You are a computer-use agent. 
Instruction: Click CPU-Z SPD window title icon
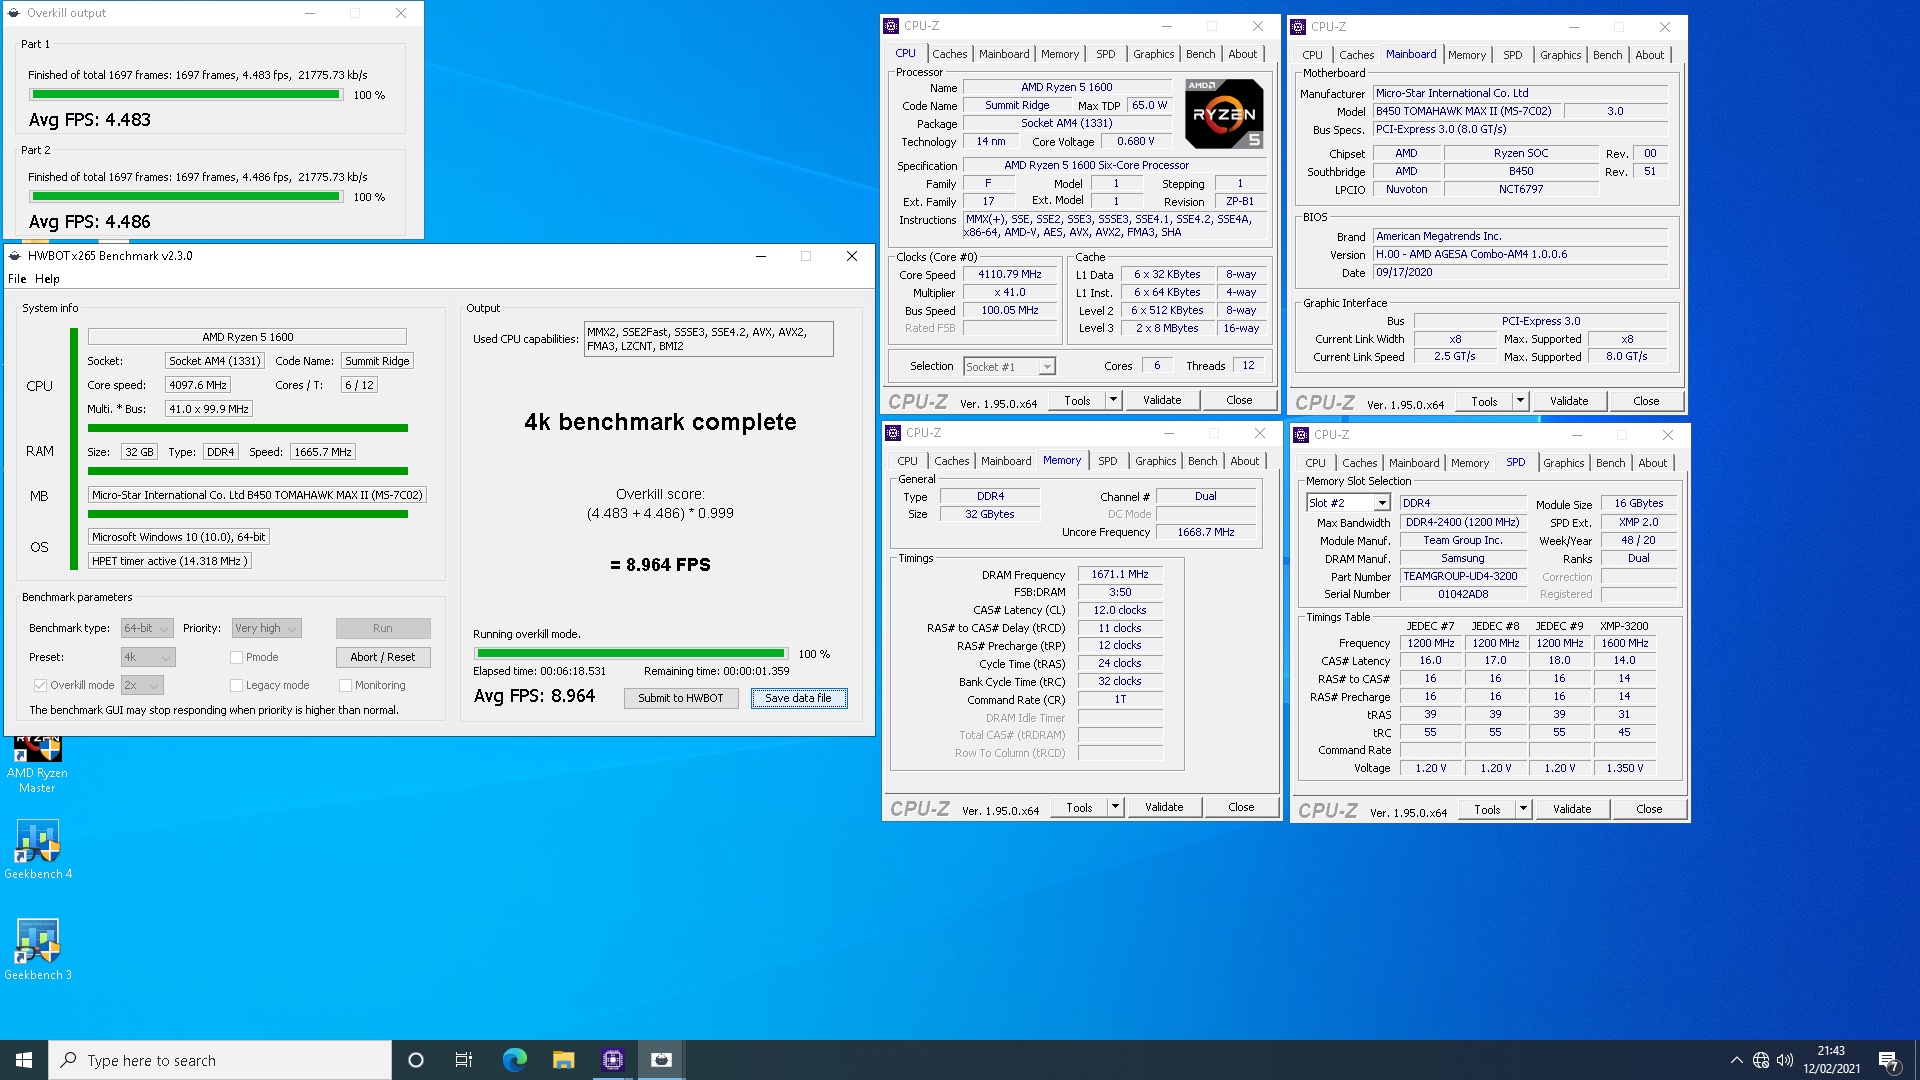1301,435
